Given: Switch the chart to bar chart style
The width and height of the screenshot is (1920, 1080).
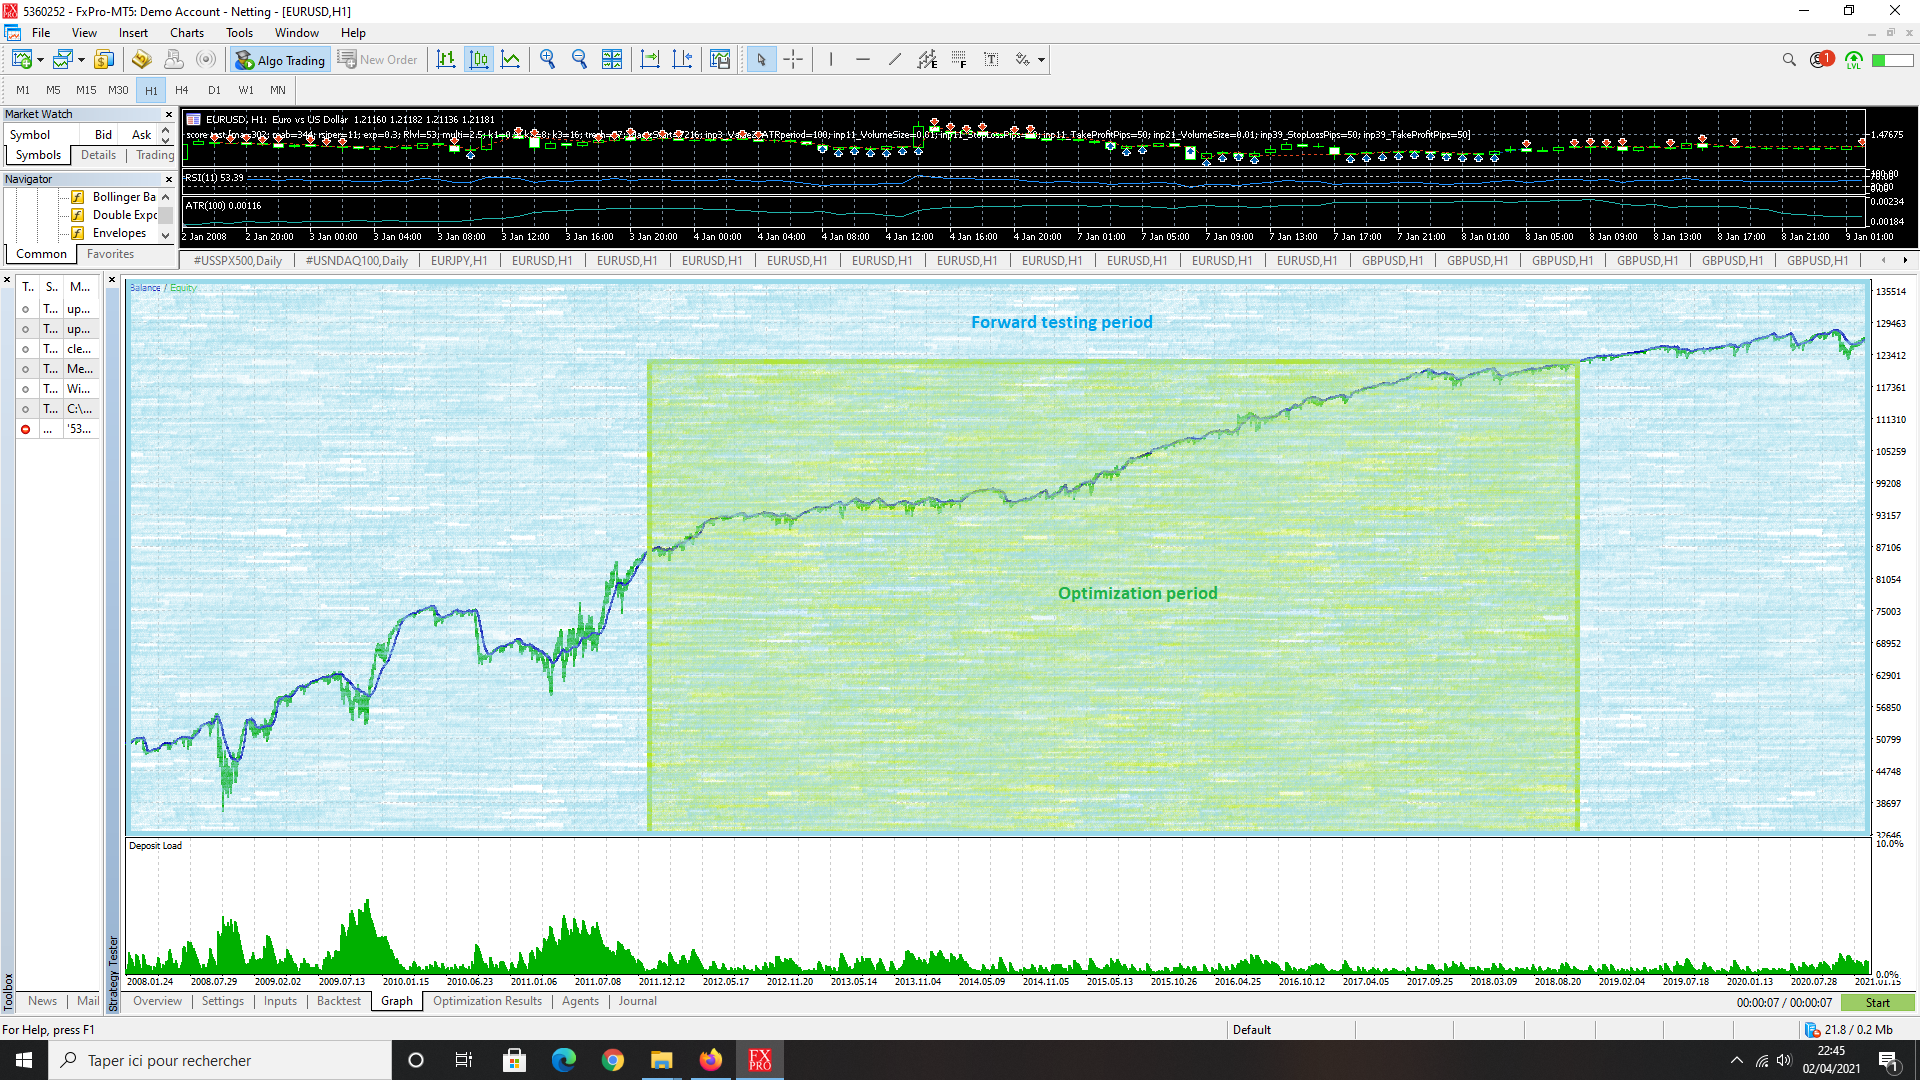Looking at the screenshot, I should pos(446,60).
